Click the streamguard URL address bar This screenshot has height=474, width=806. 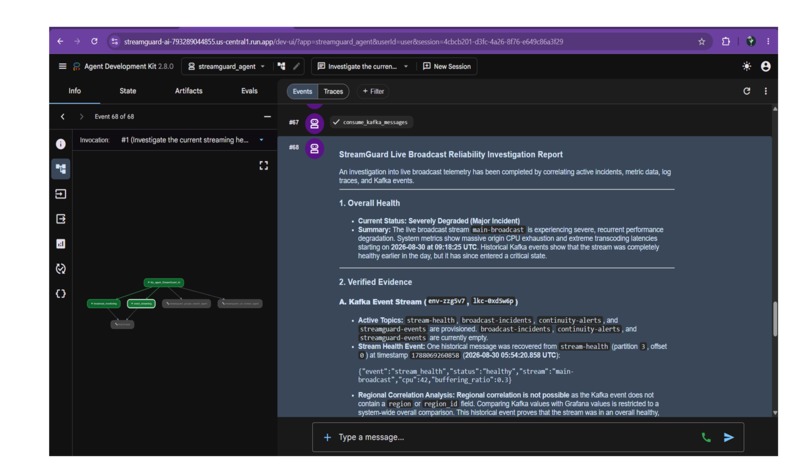343,42
